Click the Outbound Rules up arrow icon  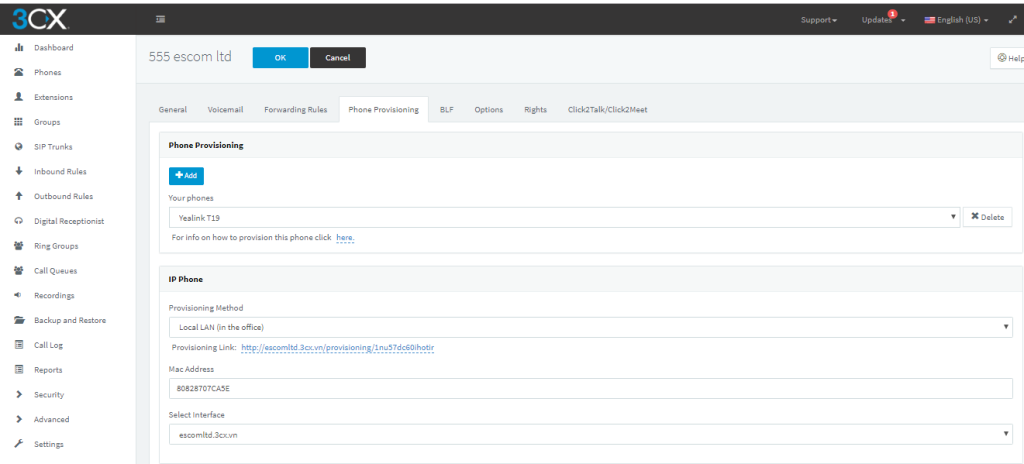[x=19, y=196]
